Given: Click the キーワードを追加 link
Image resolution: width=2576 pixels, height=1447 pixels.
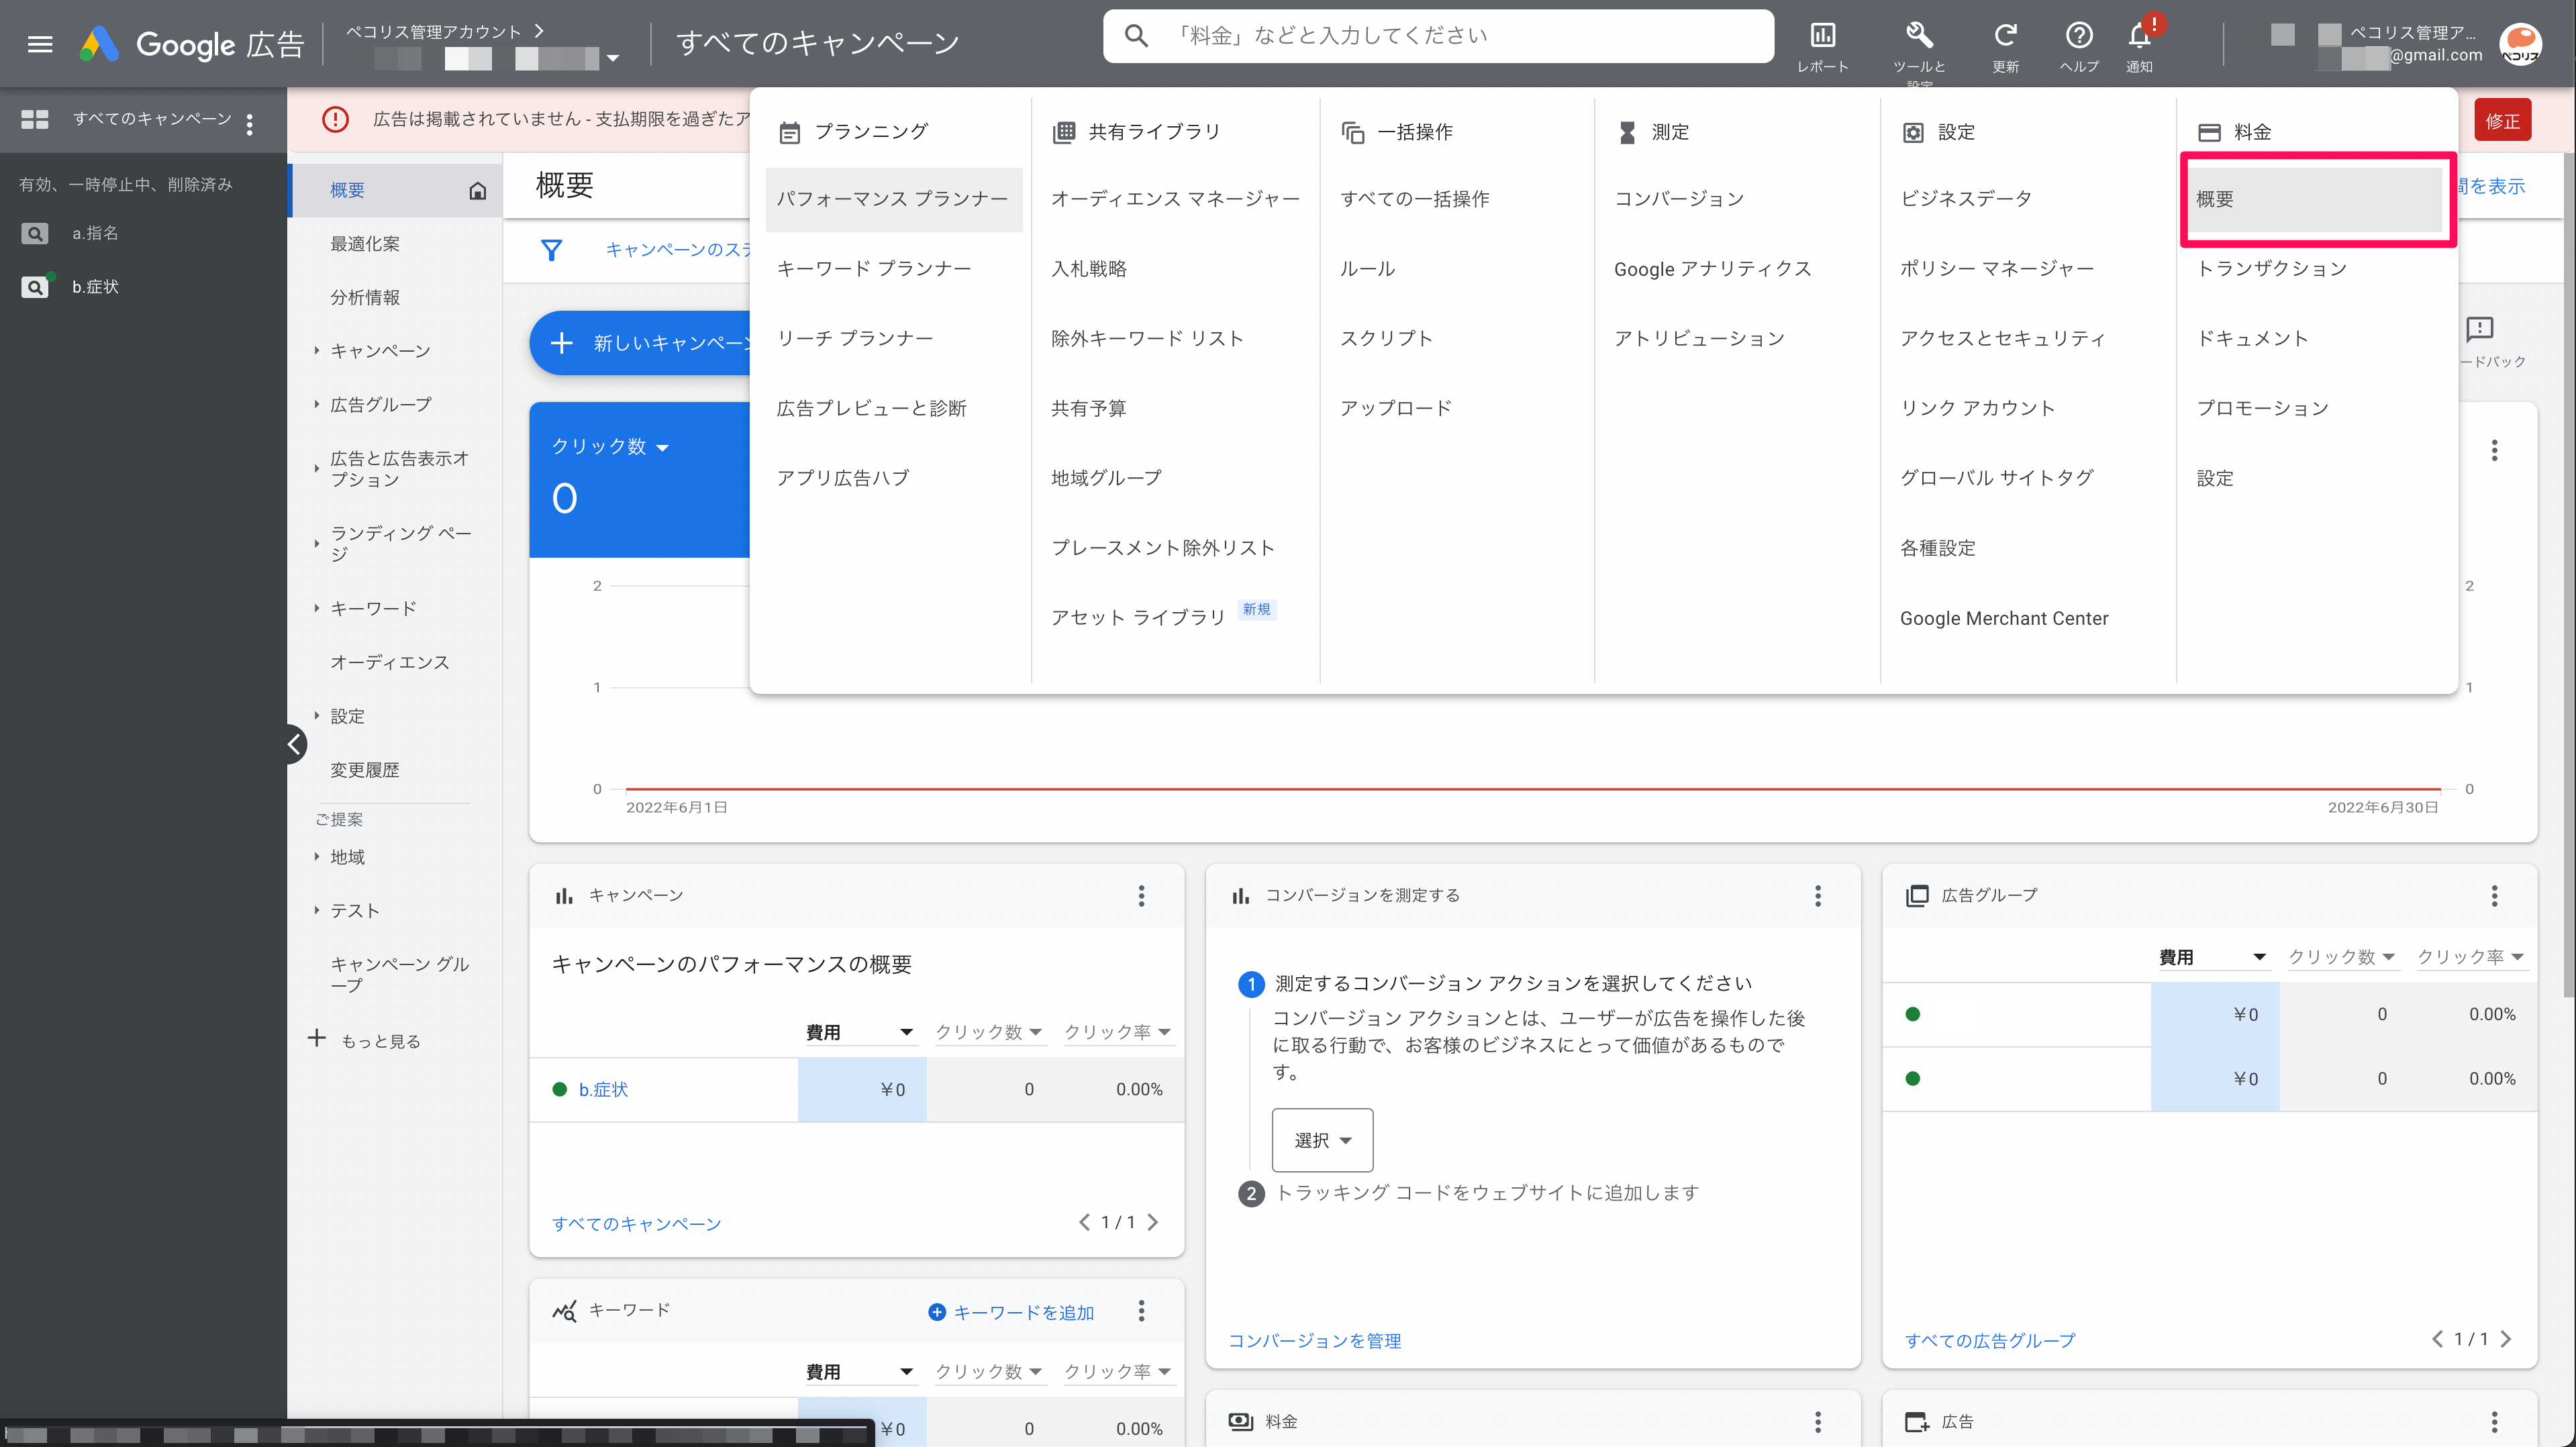Looking at the screenshot, I should [x=1011, y=1312].
